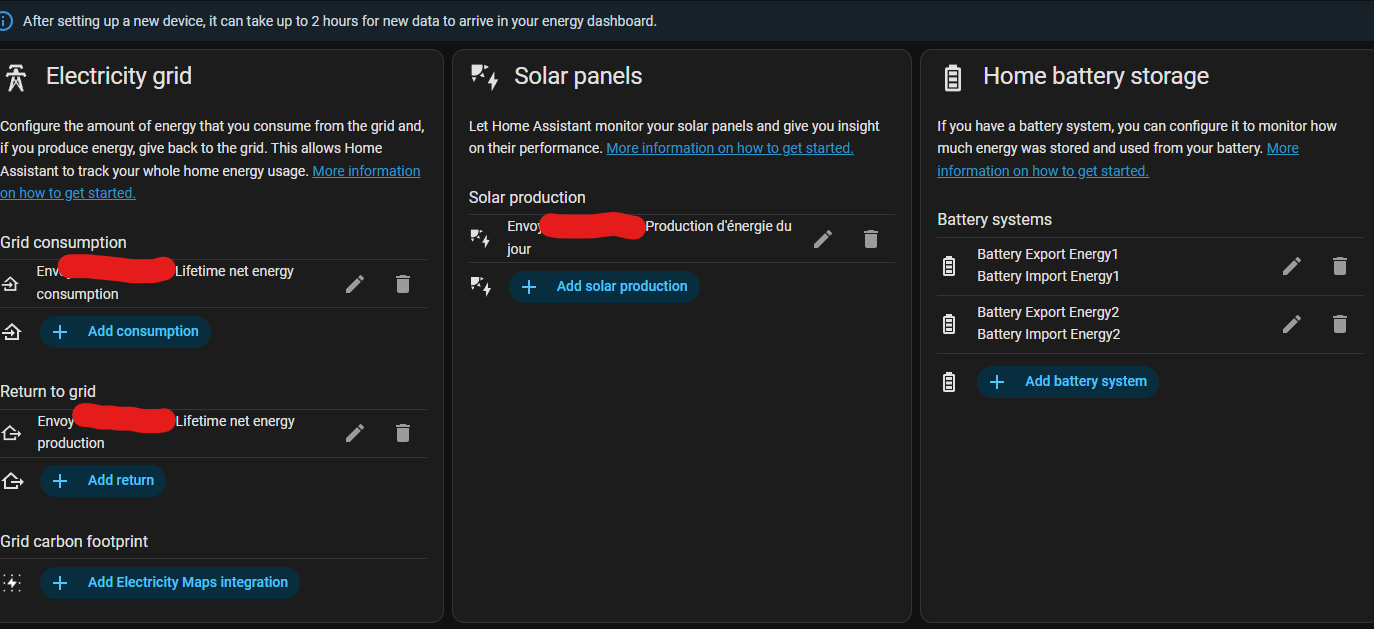Open Electricity grid More information link
The height and width of the screenshot is (629, 1374).
coord(366,171)
